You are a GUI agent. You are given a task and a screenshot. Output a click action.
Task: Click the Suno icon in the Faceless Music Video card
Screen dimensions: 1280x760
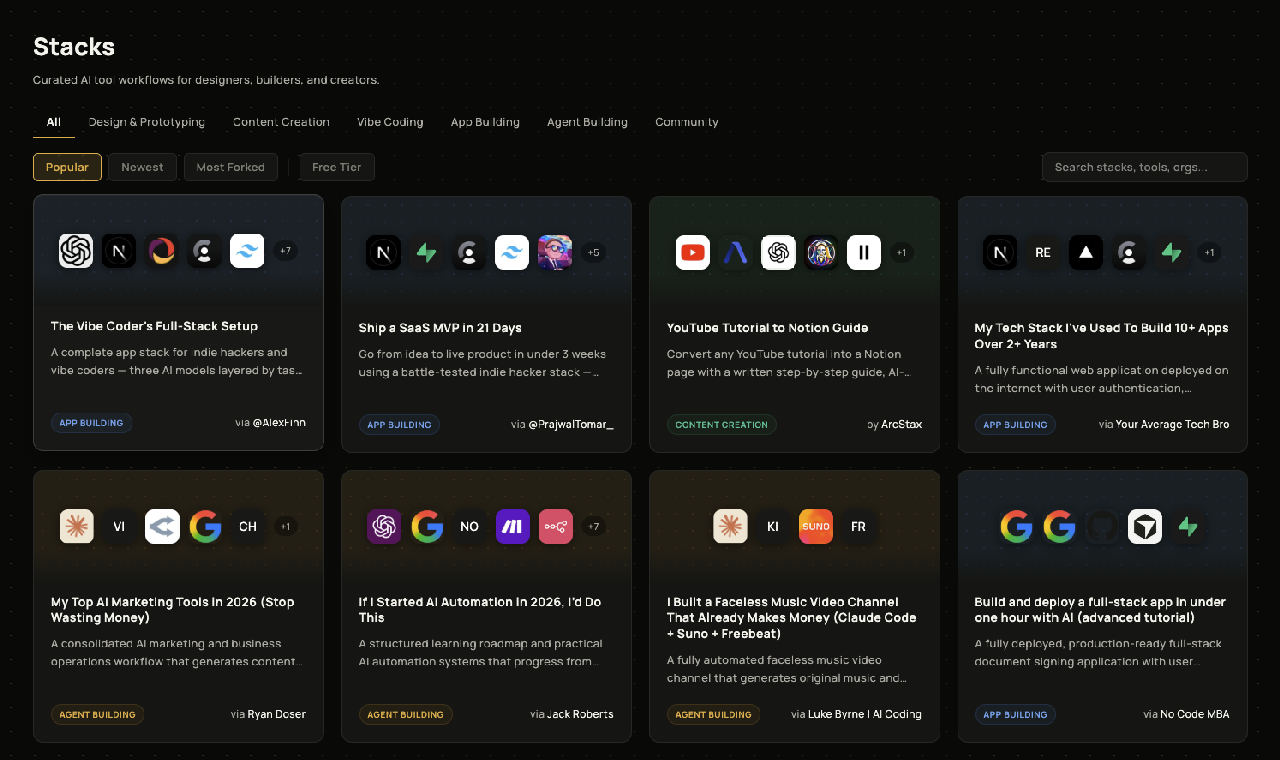pos(816,526)
